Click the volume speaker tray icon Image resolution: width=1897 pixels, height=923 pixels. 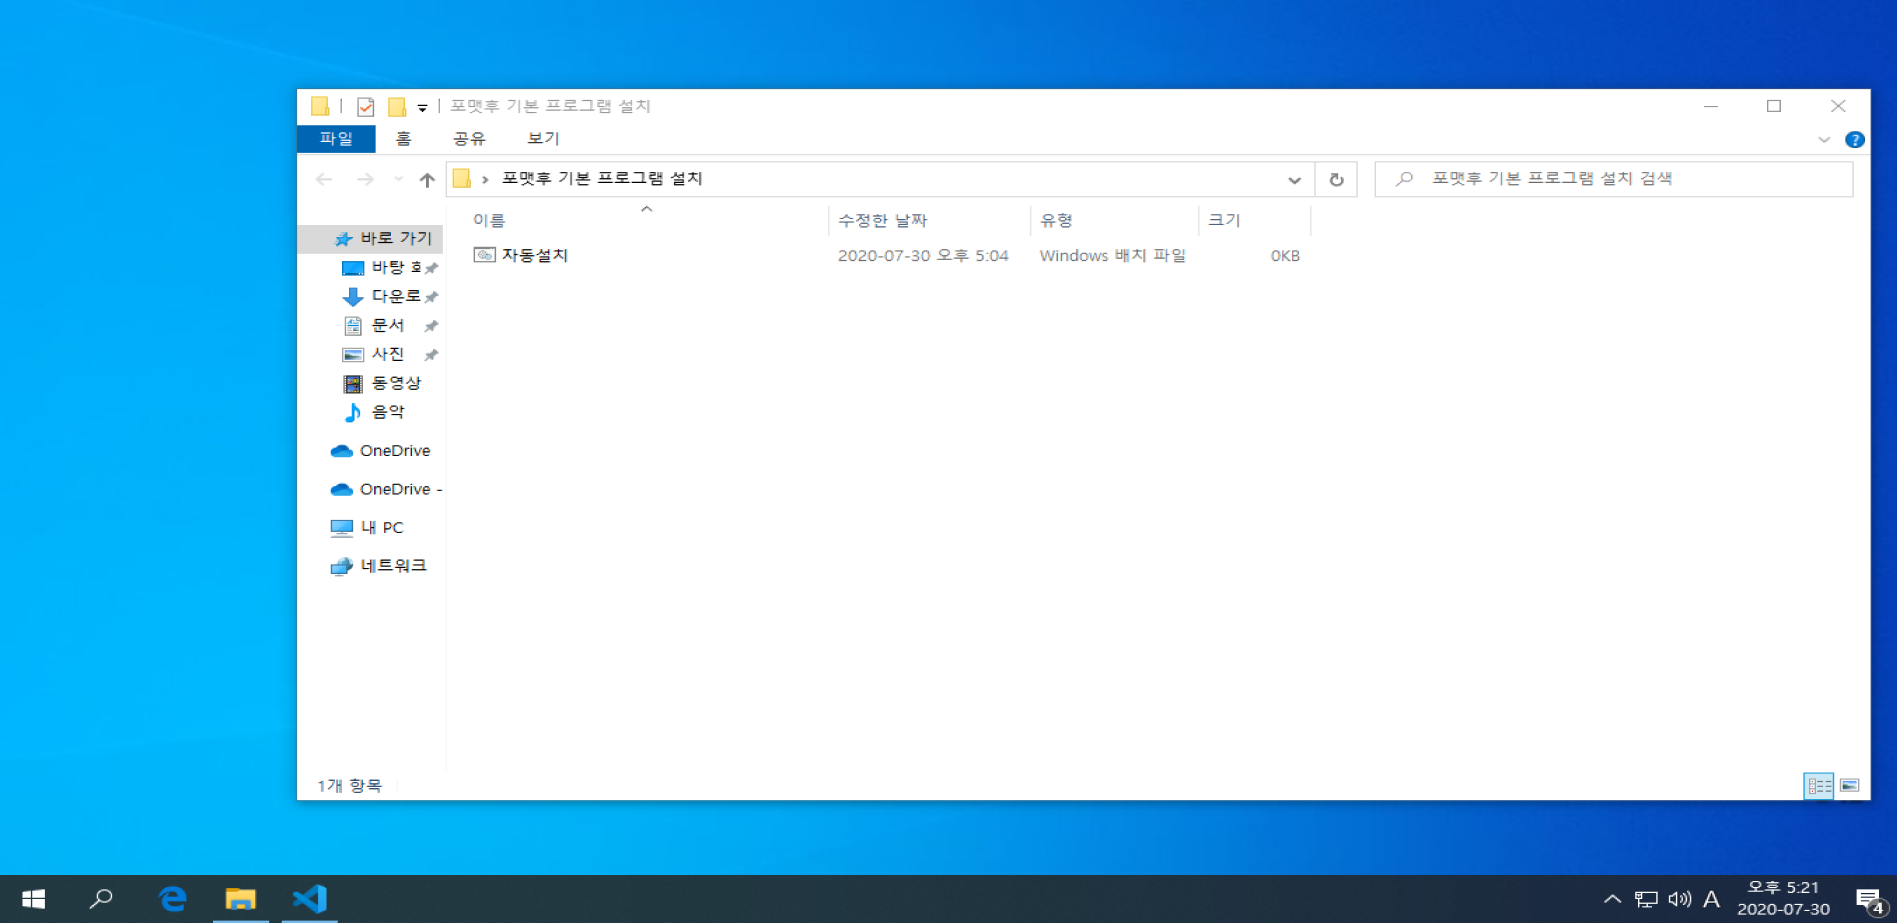pos(1680,899)
